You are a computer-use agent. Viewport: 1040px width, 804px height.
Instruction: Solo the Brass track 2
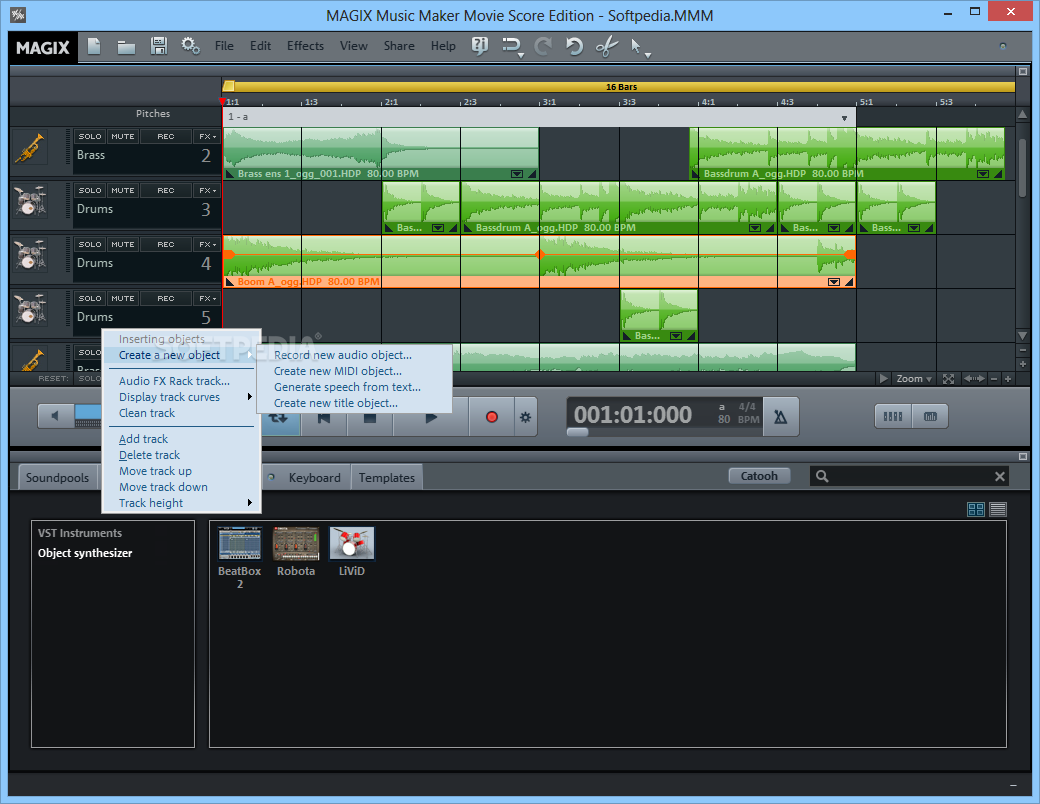(x=90, y=136)
